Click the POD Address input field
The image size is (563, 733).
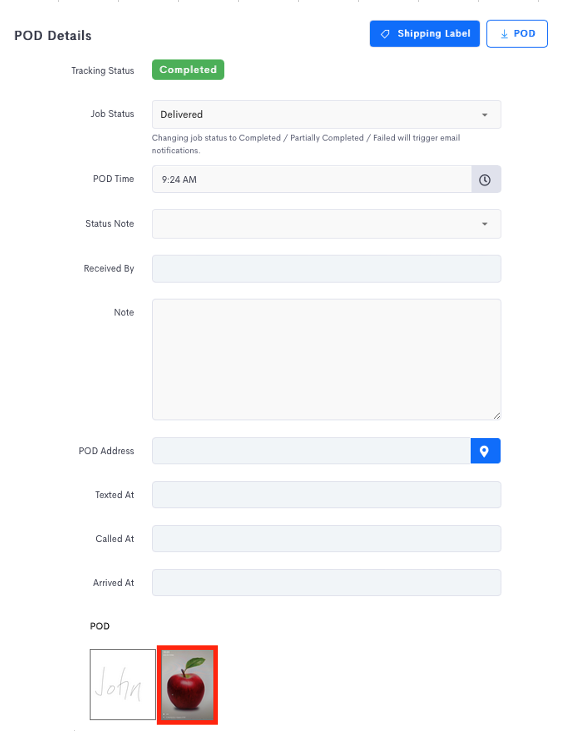[x=311, y=451]
